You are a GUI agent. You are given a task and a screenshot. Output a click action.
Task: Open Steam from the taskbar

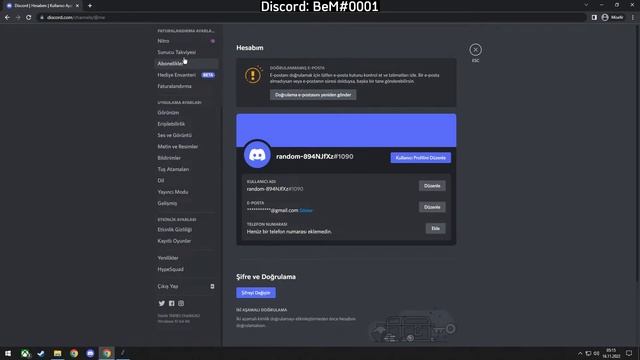[x=41, y=353]
